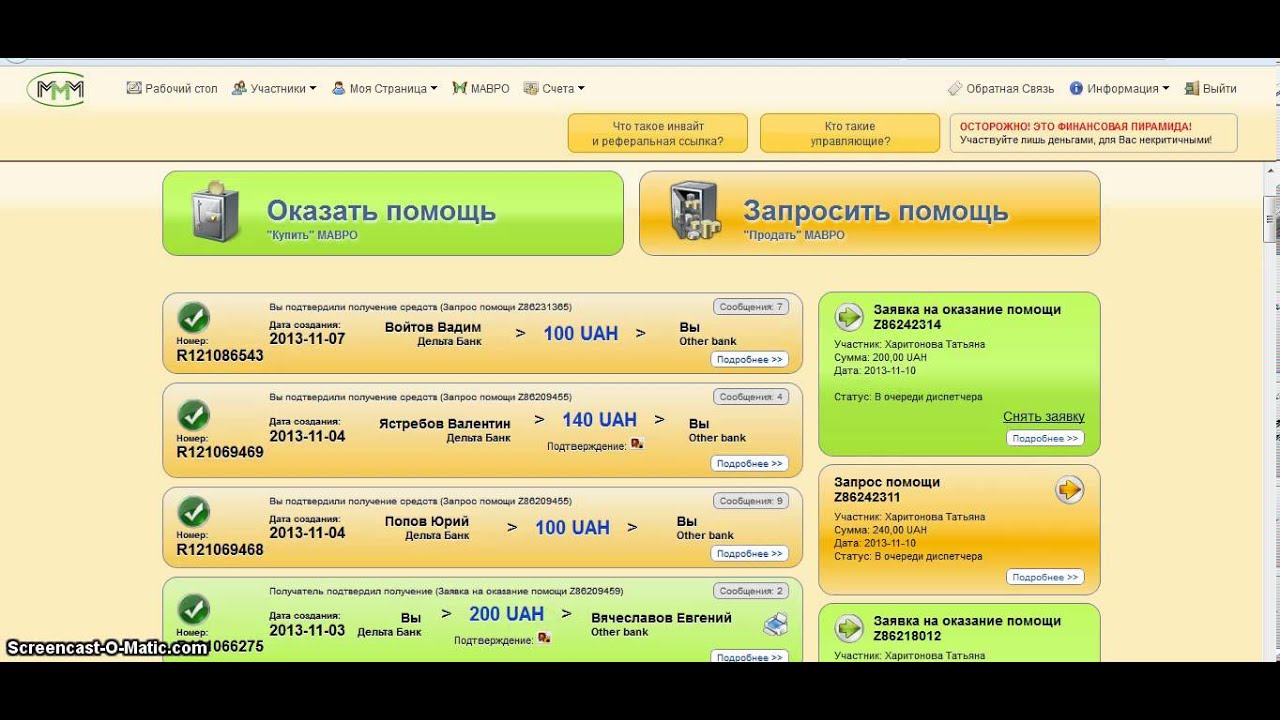1280x720 pixels.
Task: Click green checkmark of order R121086543
Action: [x=194, y=318]
